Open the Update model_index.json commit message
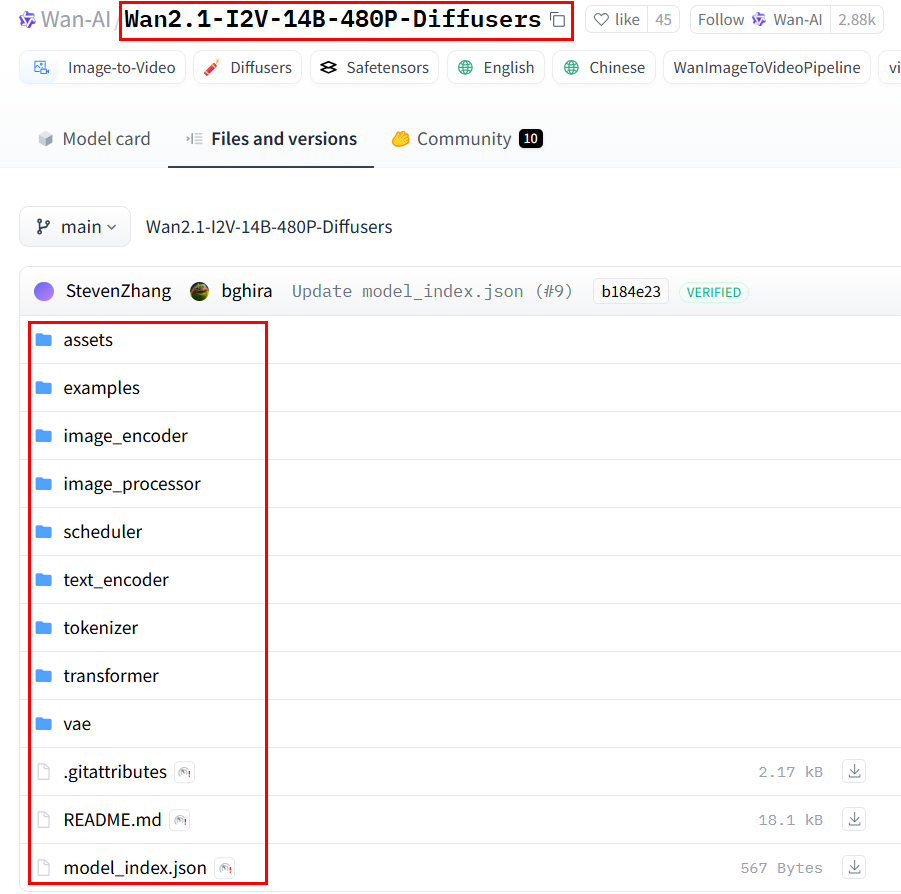The height and width of the screenshot is (894, 901). click(x=432, y=291)
